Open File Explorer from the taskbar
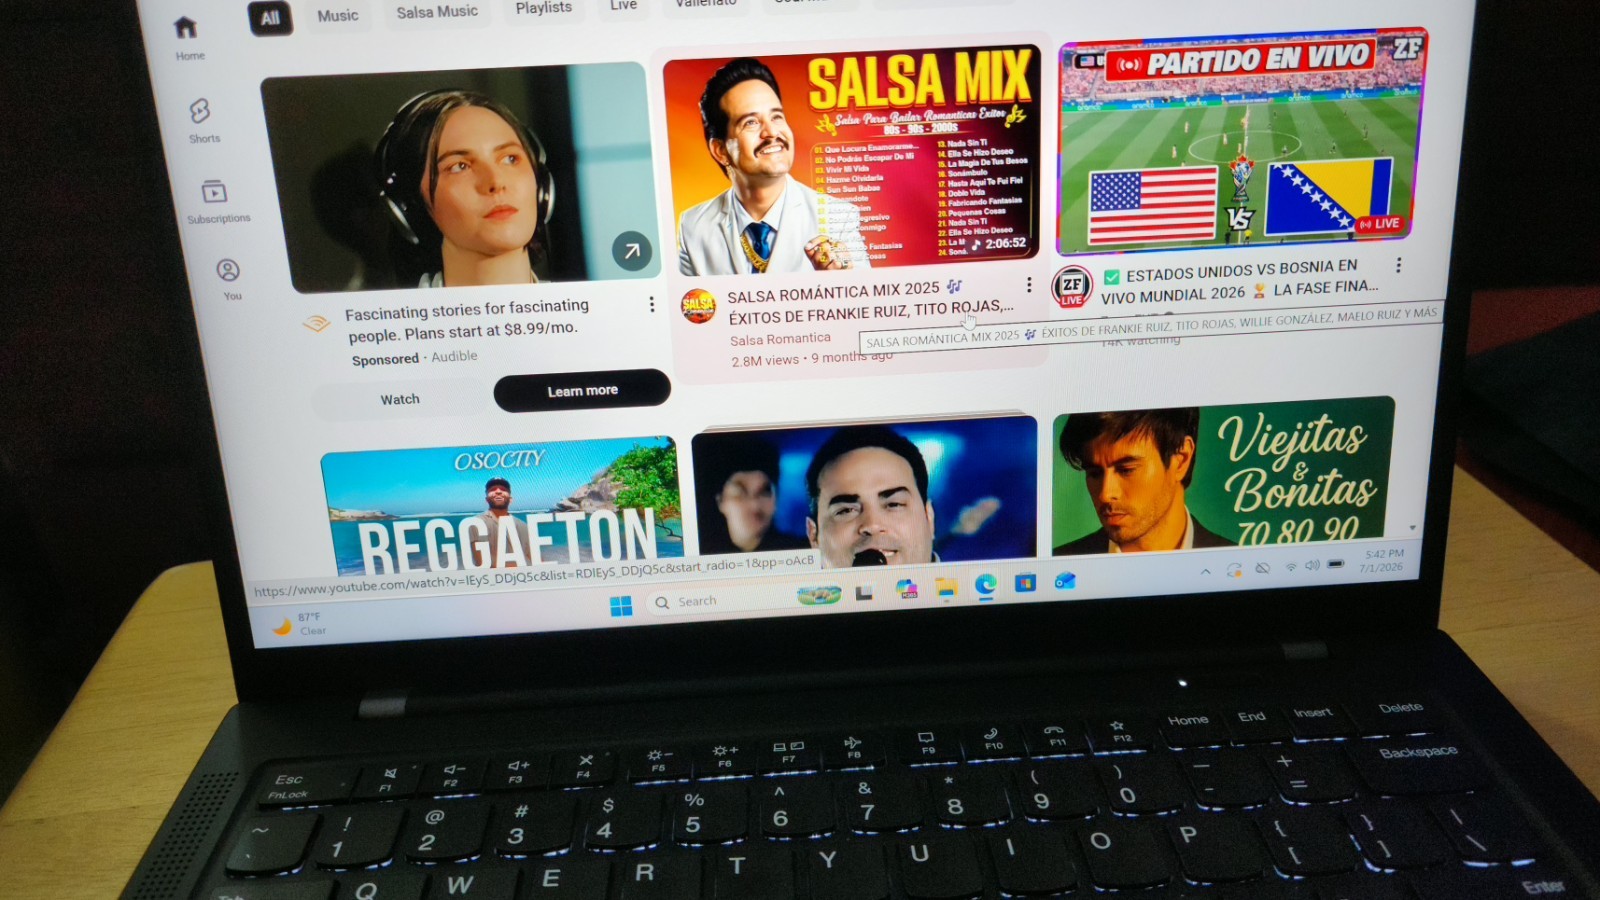The width and height of the screenshot is (1600, 900). click(x=946, y=588)
